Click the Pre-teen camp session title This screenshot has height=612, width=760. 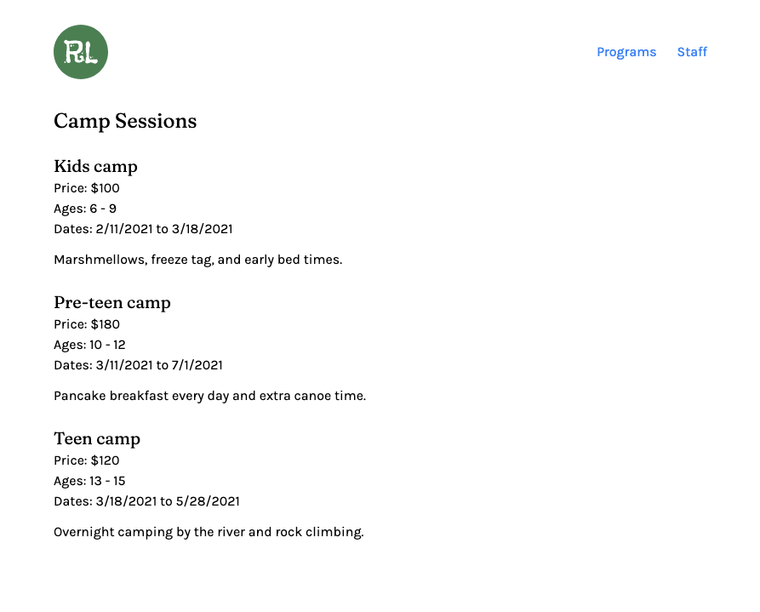[112, 302]
